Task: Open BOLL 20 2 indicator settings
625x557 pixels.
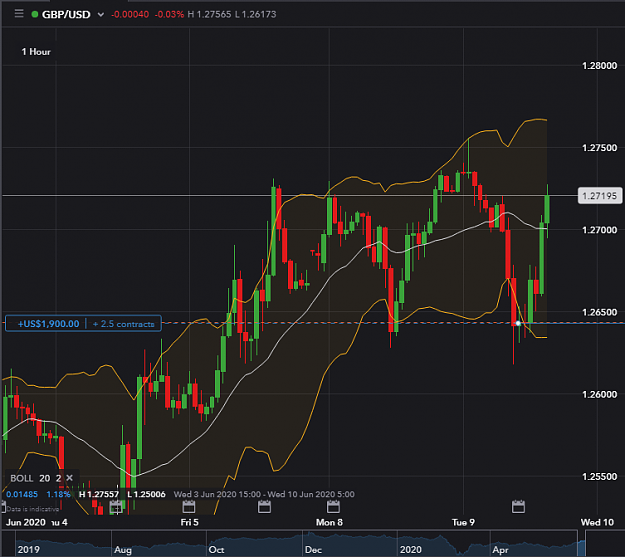Action: 35,478
